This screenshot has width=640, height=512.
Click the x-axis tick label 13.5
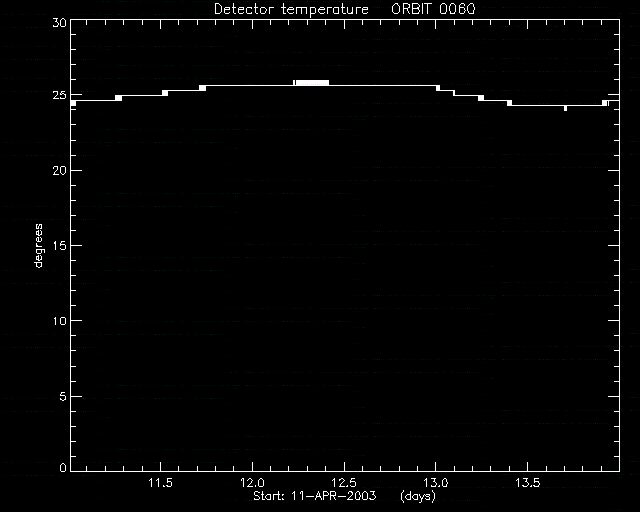[527, 483]
